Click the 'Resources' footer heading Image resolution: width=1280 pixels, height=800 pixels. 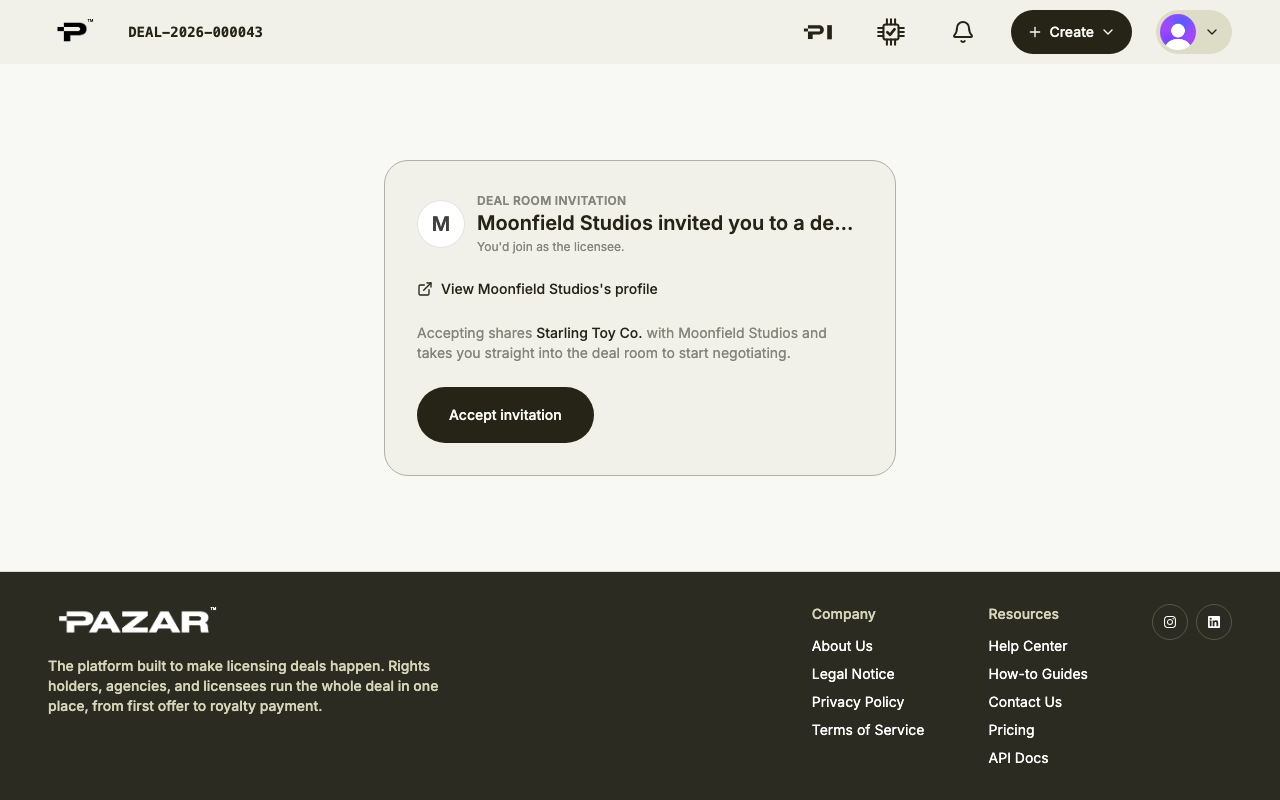click(1023, 614)
